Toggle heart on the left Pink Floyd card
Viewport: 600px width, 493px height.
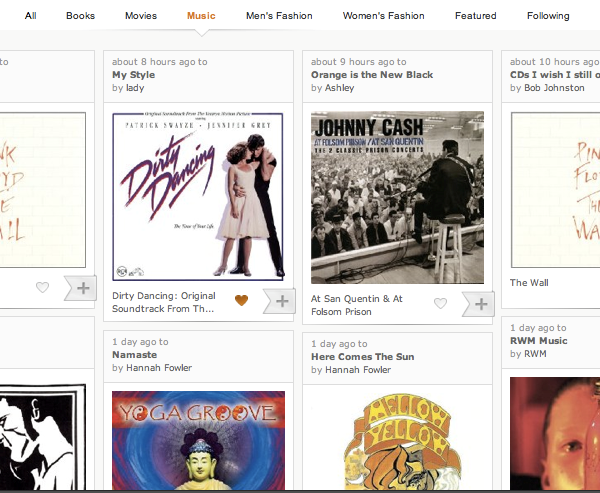click(x=42, y=287)
